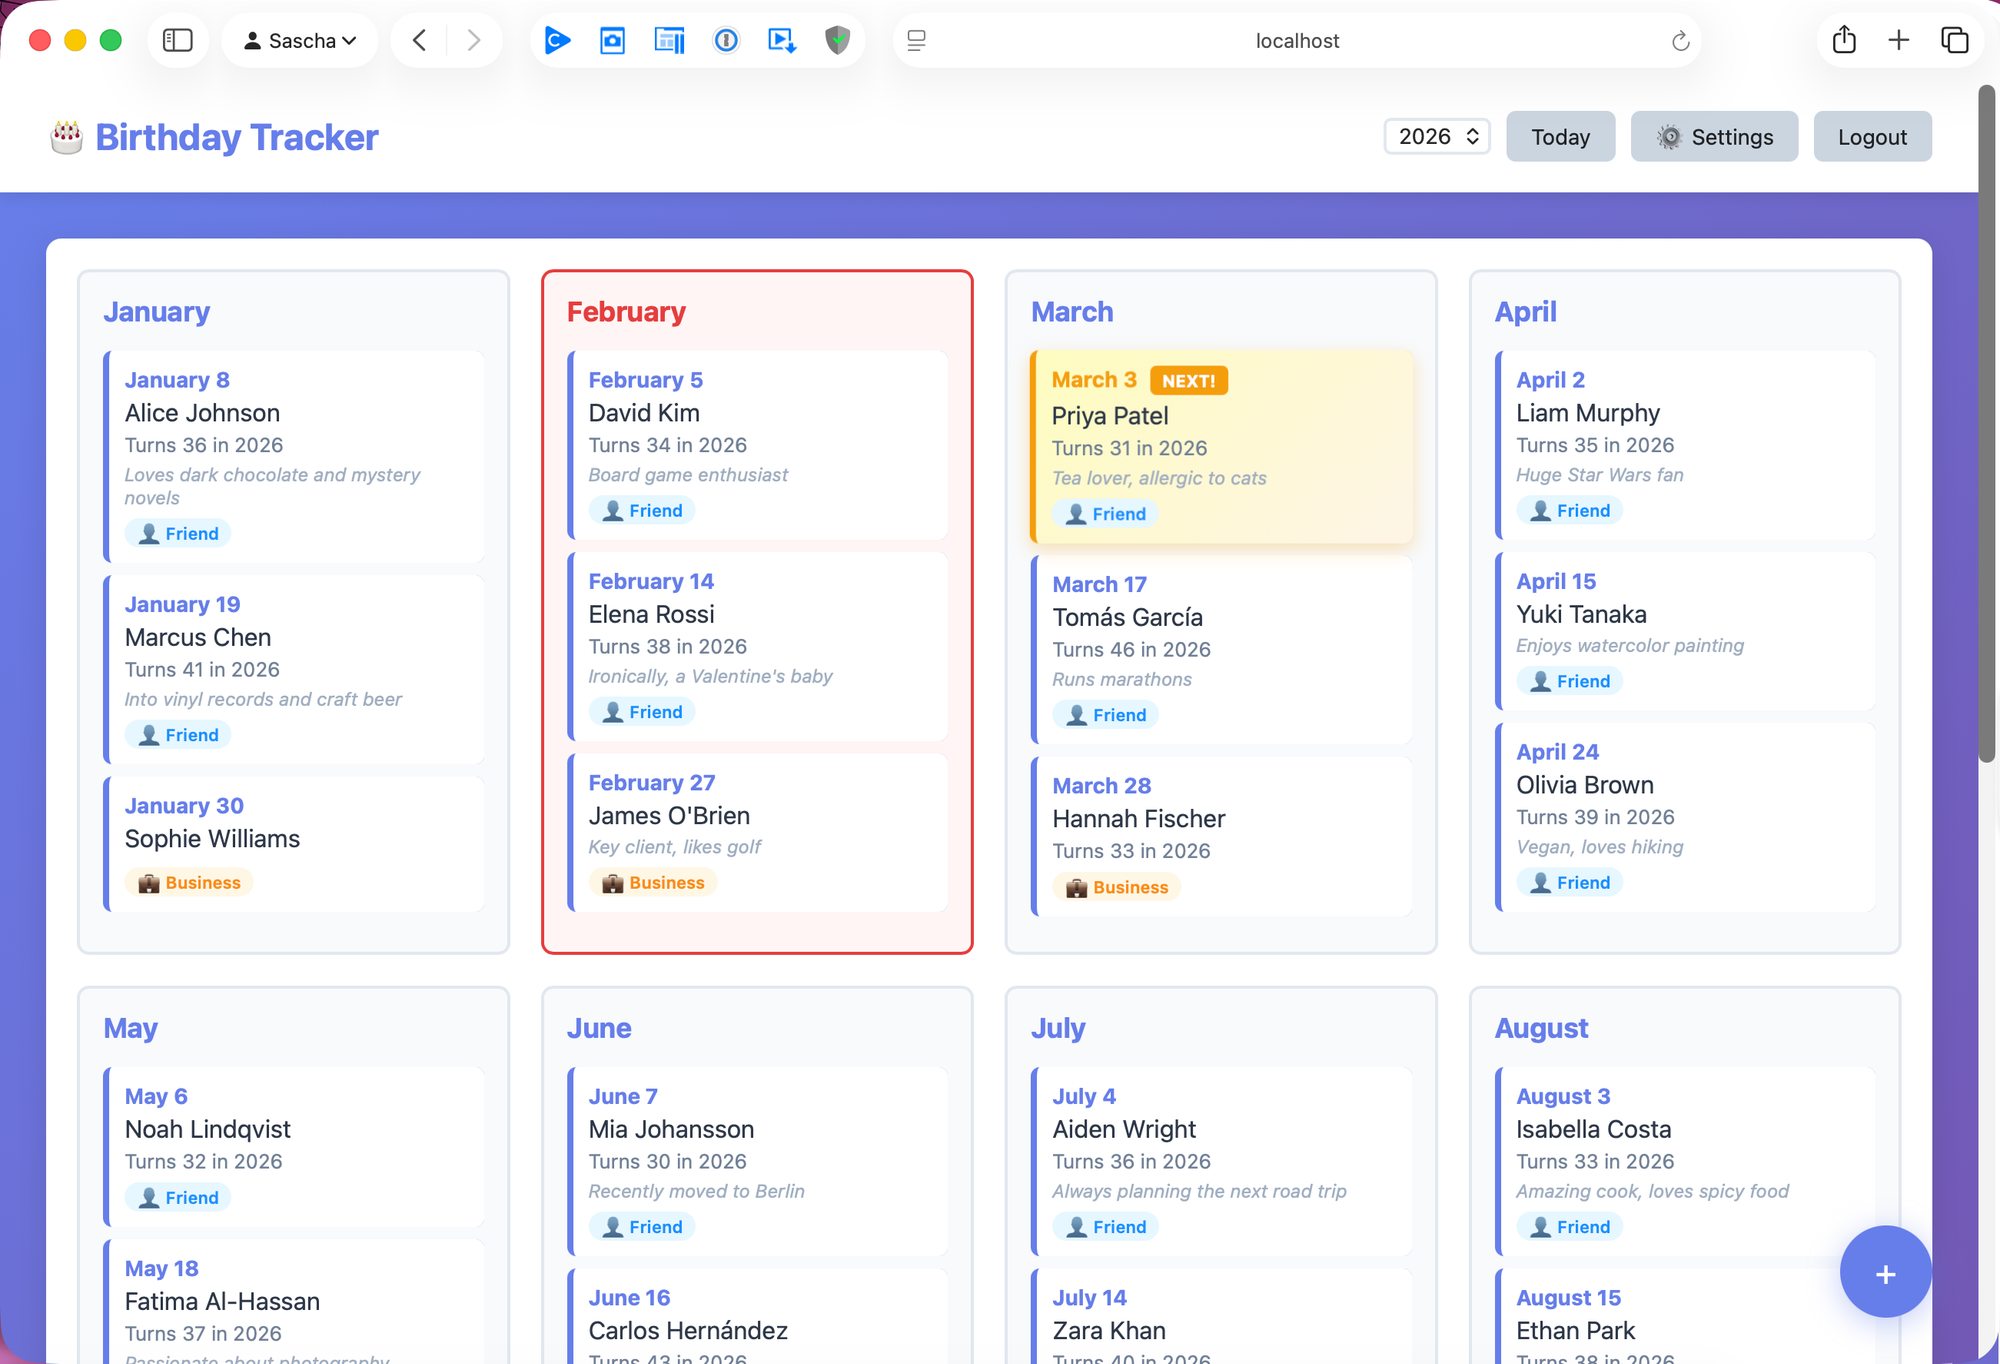Click the blue play clipper extension icon
The width and height of the screenshot is (2000, 1364).
tap(557, 40)
